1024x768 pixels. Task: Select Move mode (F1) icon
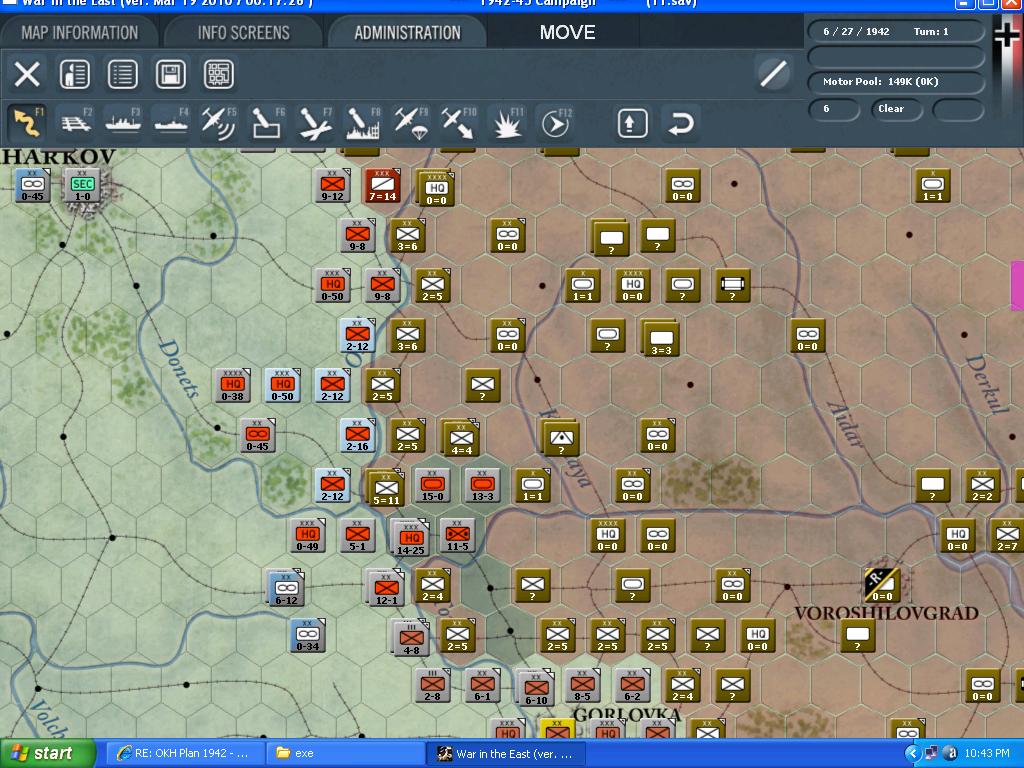(x=26, y=123)
